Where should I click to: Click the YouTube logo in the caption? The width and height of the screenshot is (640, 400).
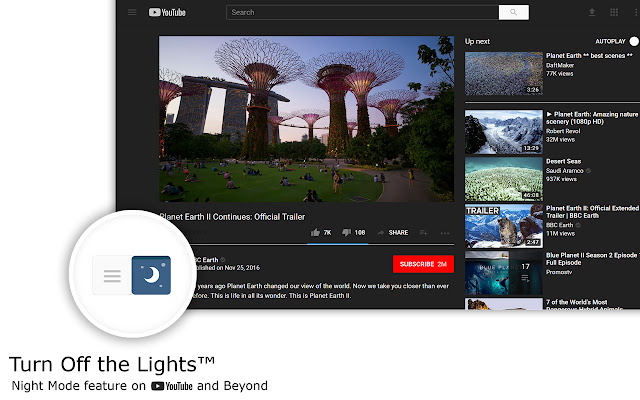pyautogui.click(x=171, y=386)
